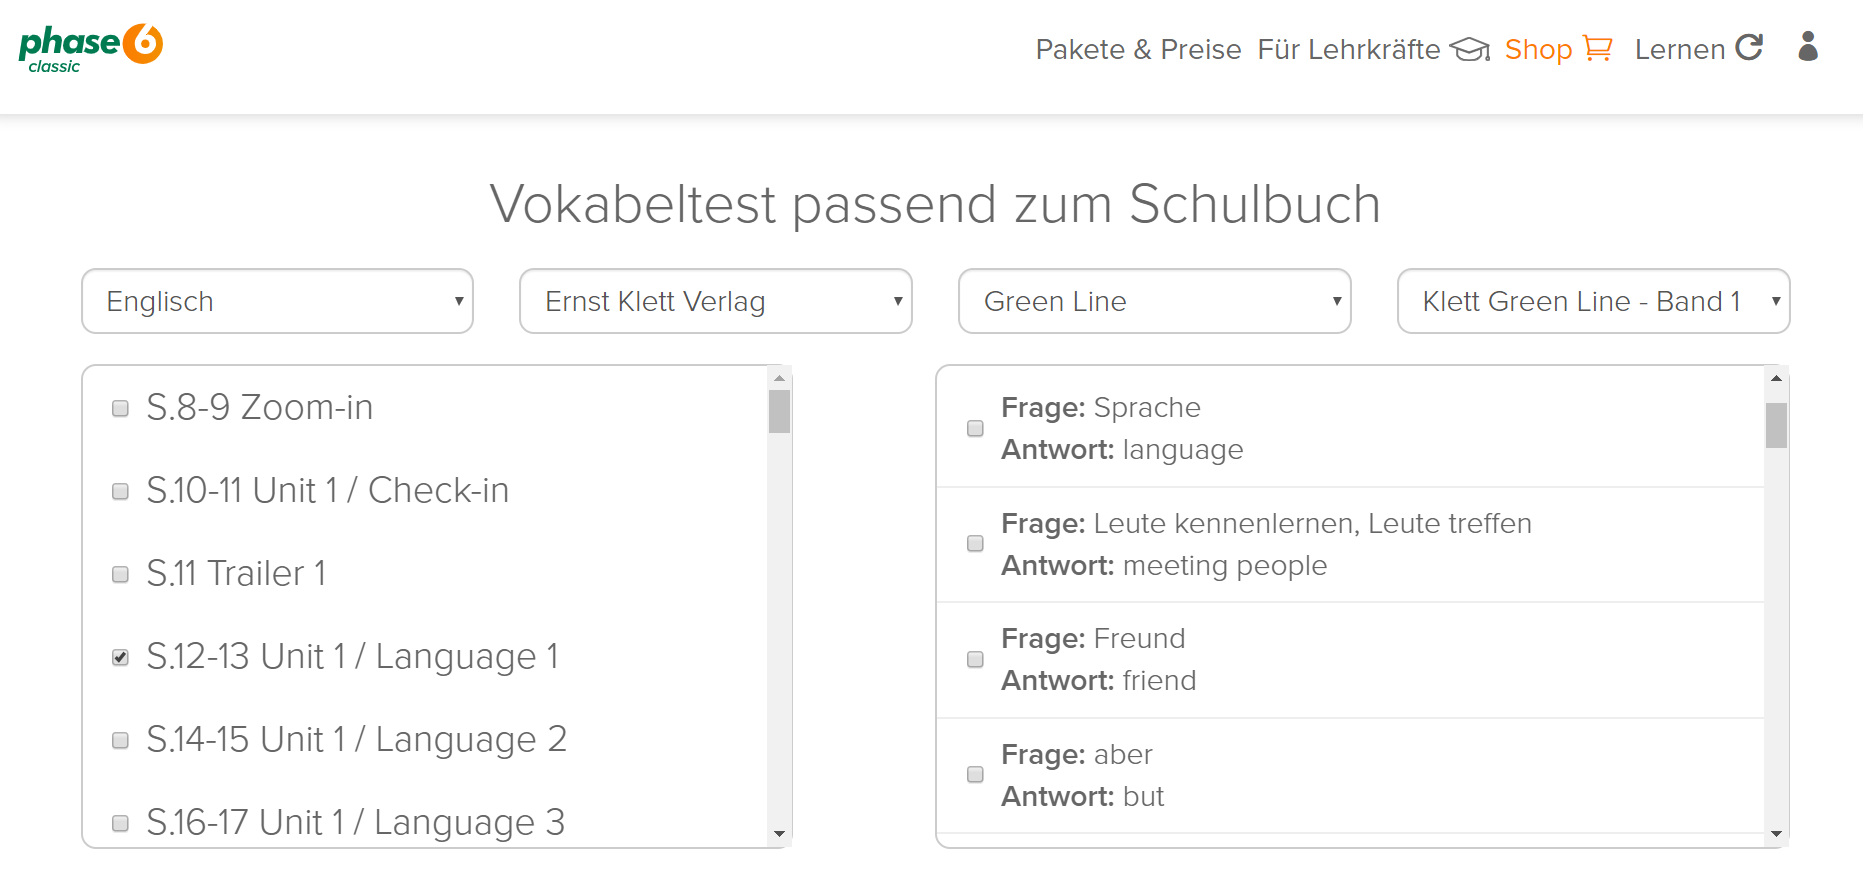This screenshot has width=1863, height=877.
Task: Uncheck S.12-13 Unit 1 / Language 1
Action: click(x=120, y=657)
